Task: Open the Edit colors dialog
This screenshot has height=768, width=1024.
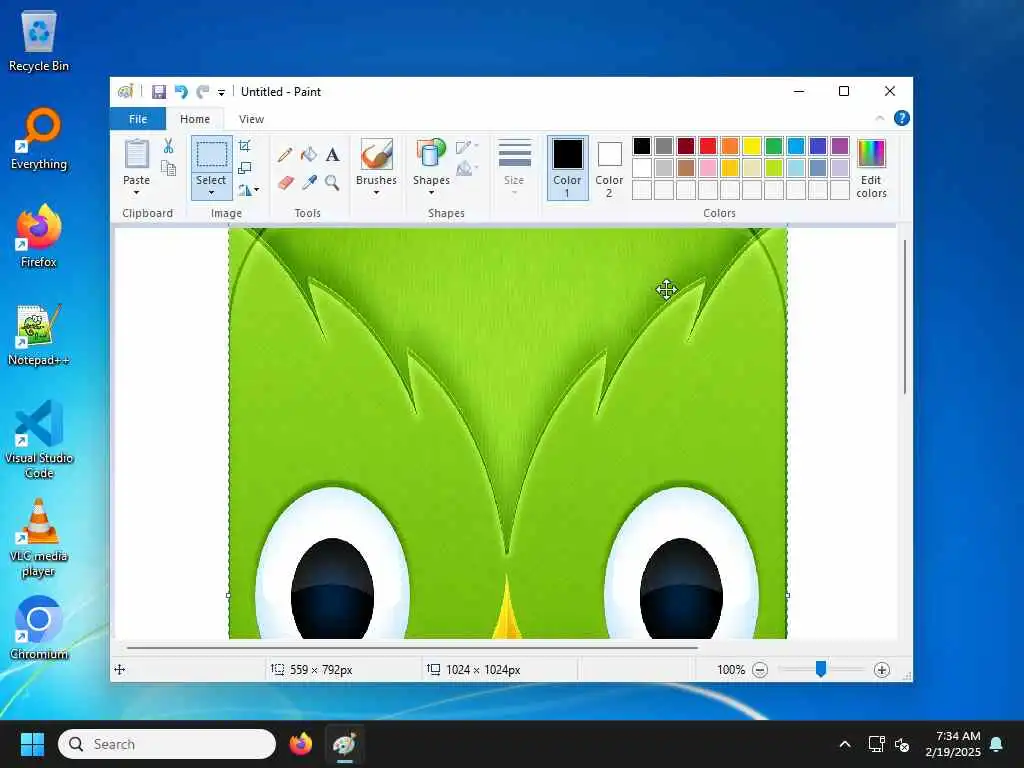Action: (x=871, y=168)
